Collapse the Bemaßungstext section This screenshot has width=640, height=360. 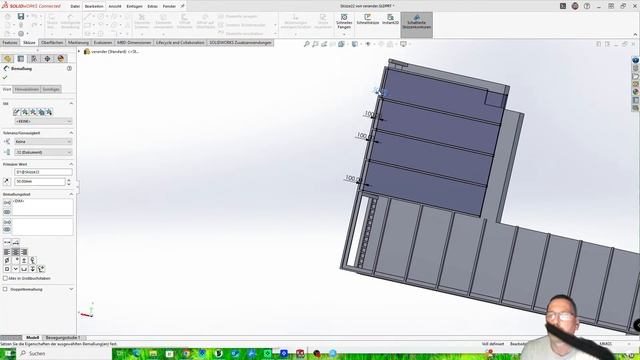[71, 194]
